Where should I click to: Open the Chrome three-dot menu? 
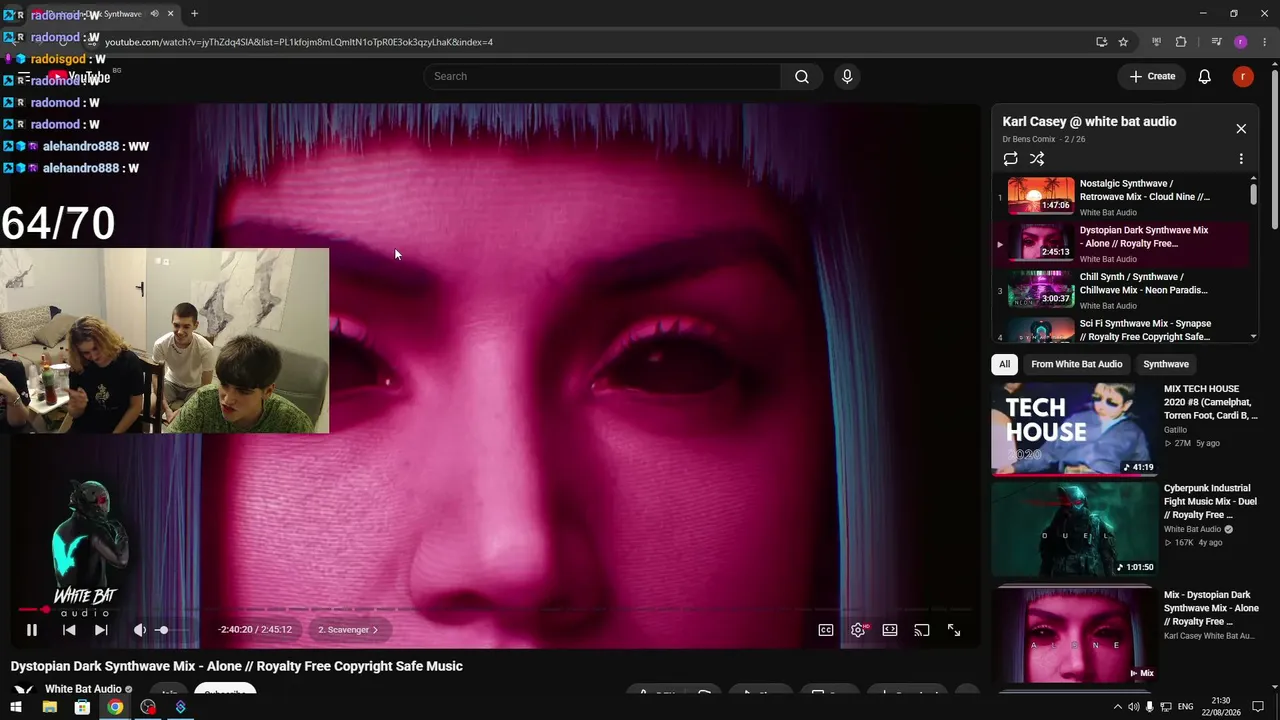click(x=1265, y=42)
